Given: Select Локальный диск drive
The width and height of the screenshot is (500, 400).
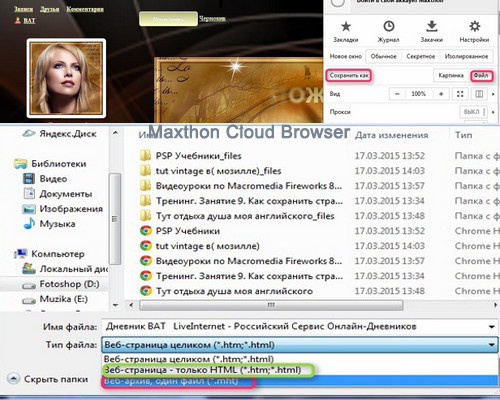Looking at the screenshot, I should coord(65,269).
